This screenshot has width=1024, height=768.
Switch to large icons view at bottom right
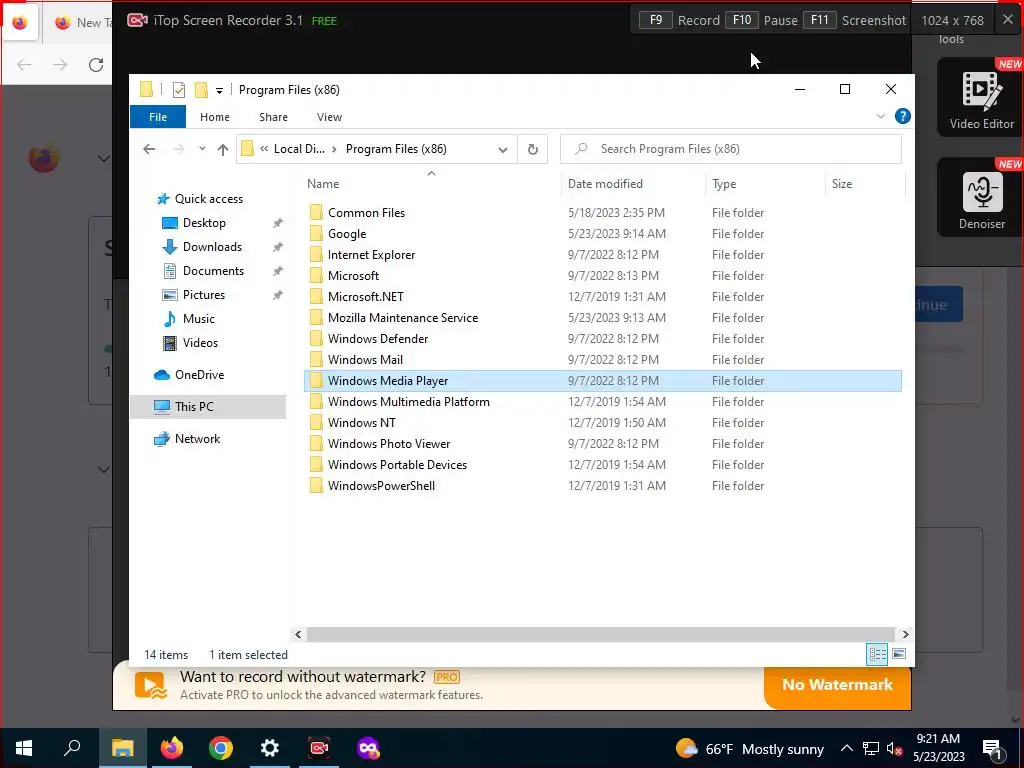[899, 654]
